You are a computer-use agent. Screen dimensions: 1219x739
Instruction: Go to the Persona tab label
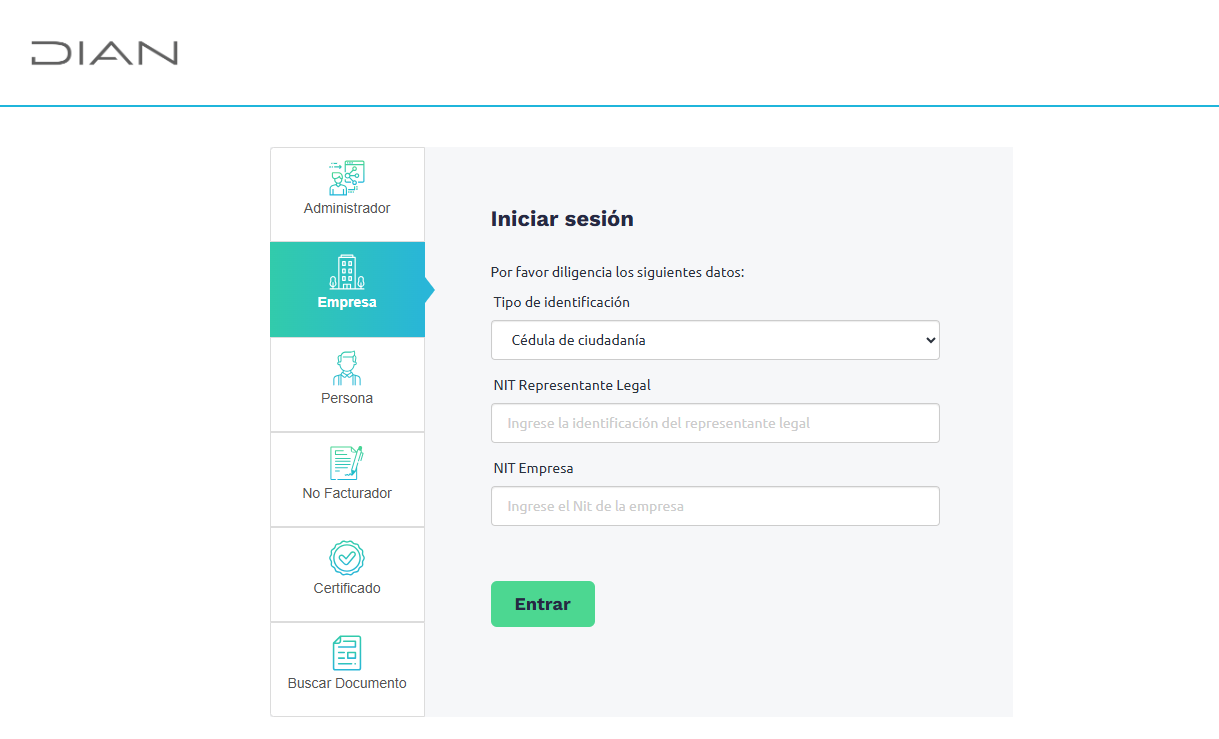347,398
